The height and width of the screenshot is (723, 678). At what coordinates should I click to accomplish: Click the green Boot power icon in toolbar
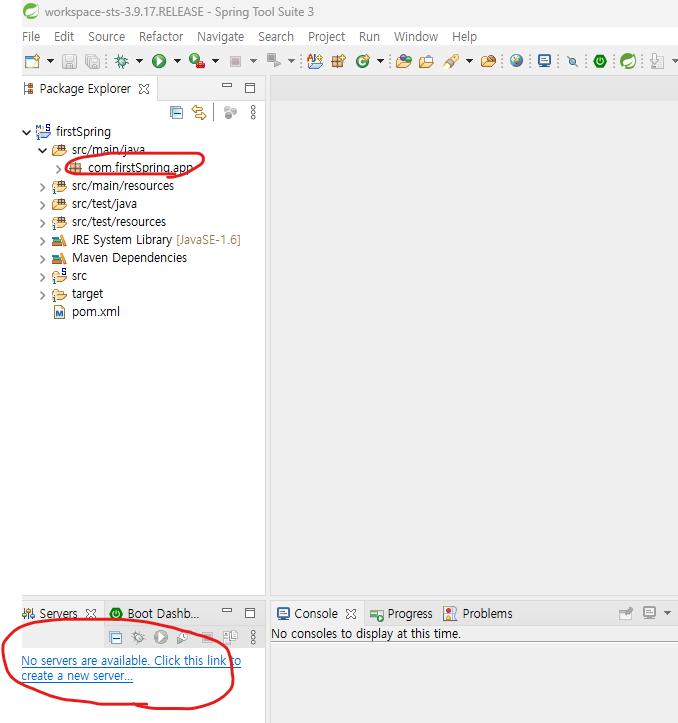(x=600, y=61)
